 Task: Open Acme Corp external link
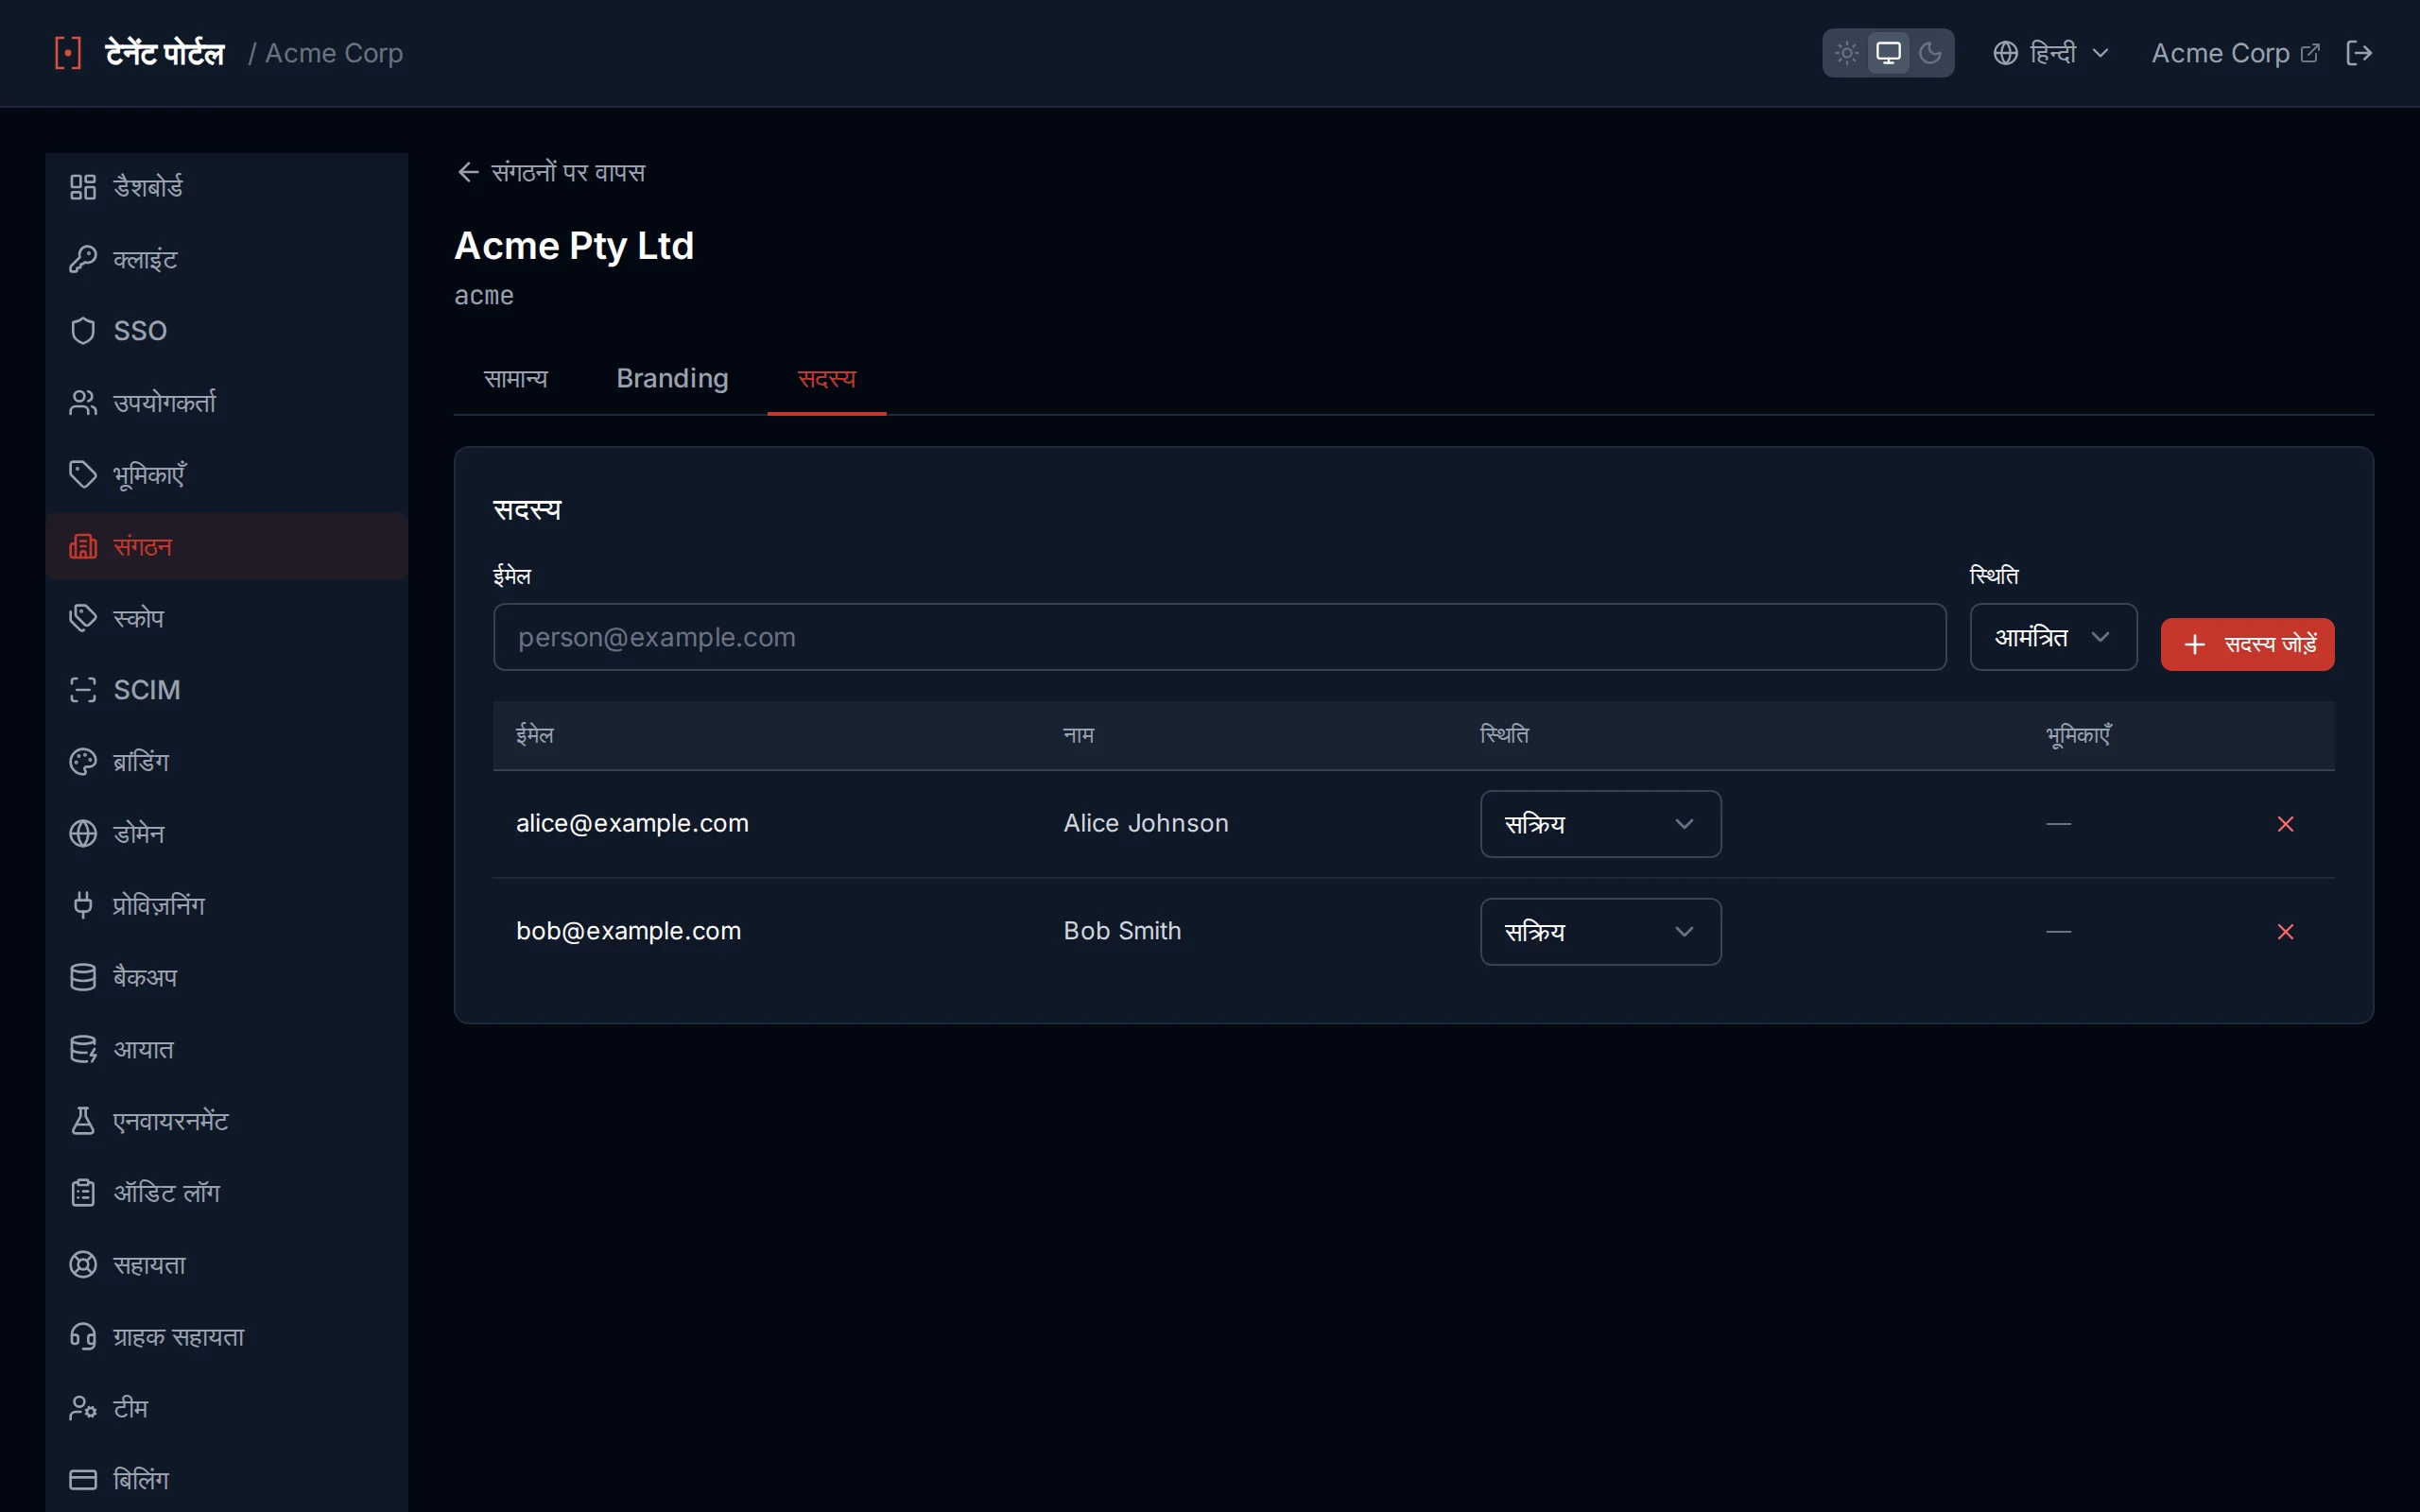coord(2235,53)
